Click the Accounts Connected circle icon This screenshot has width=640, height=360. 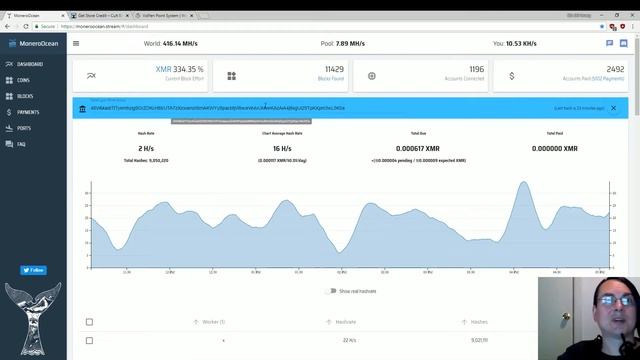pyautogui.click(x=372, y=76)
